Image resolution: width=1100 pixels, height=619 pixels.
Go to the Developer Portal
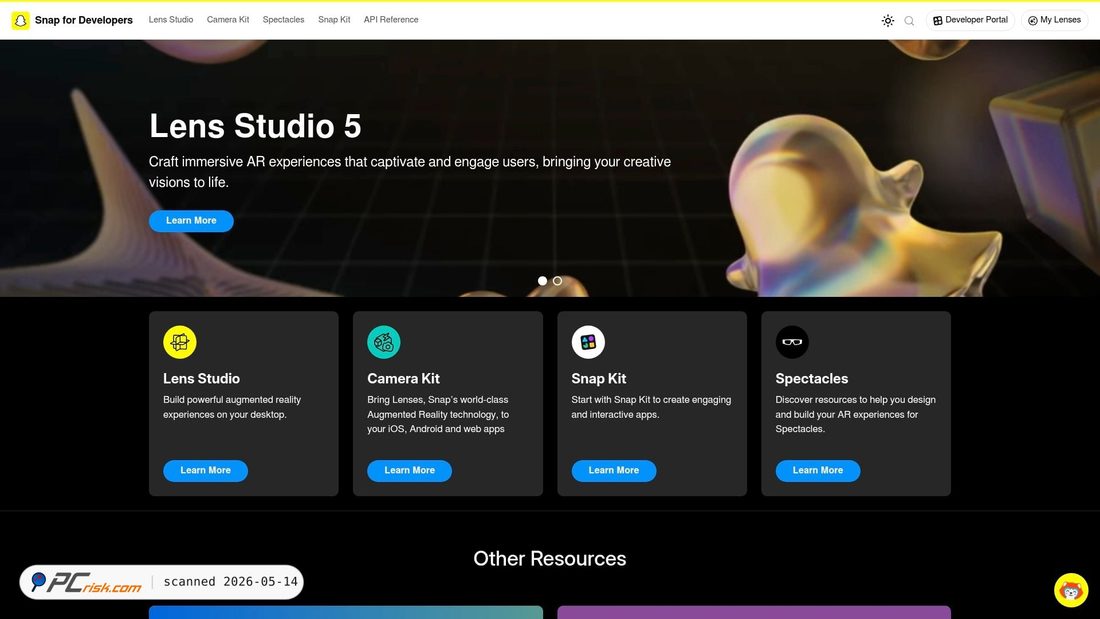click(x=970, y=20)
